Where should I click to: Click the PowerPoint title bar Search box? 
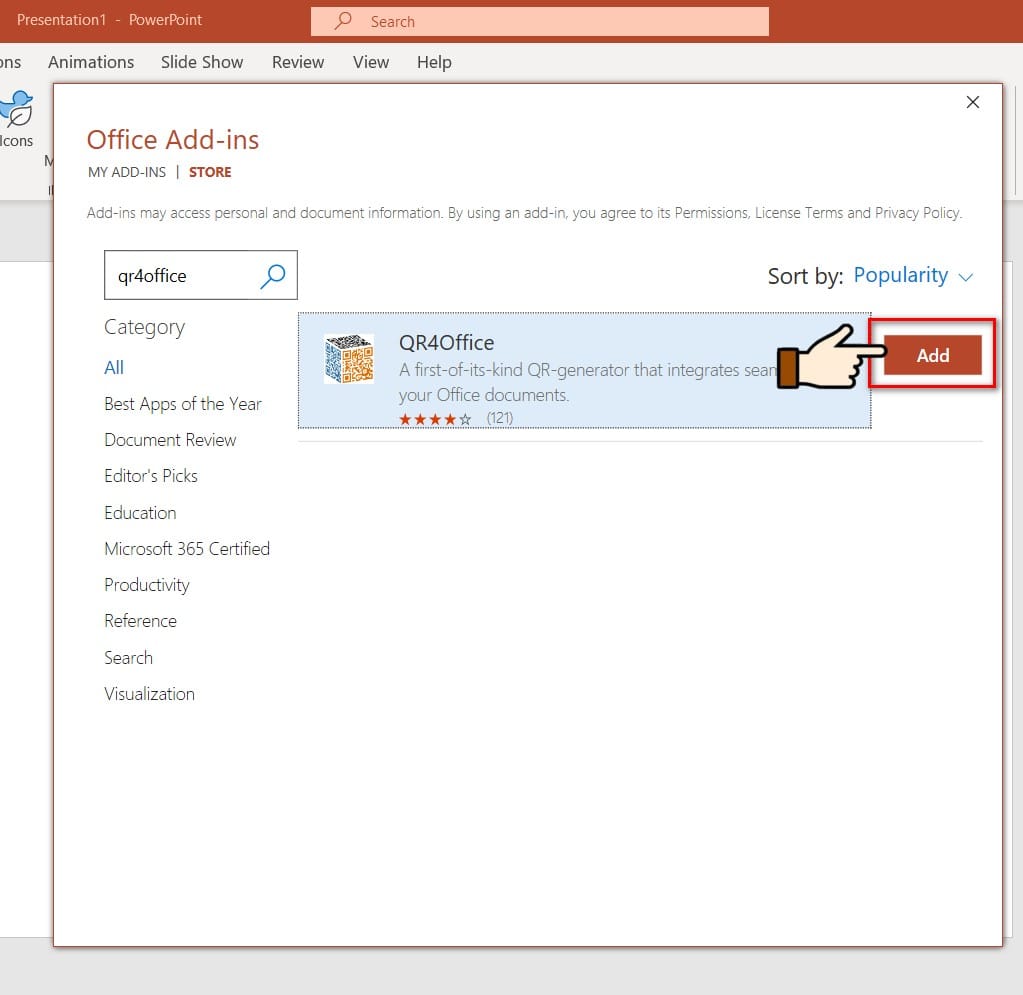pyautogui.click(x=540, y=22)
